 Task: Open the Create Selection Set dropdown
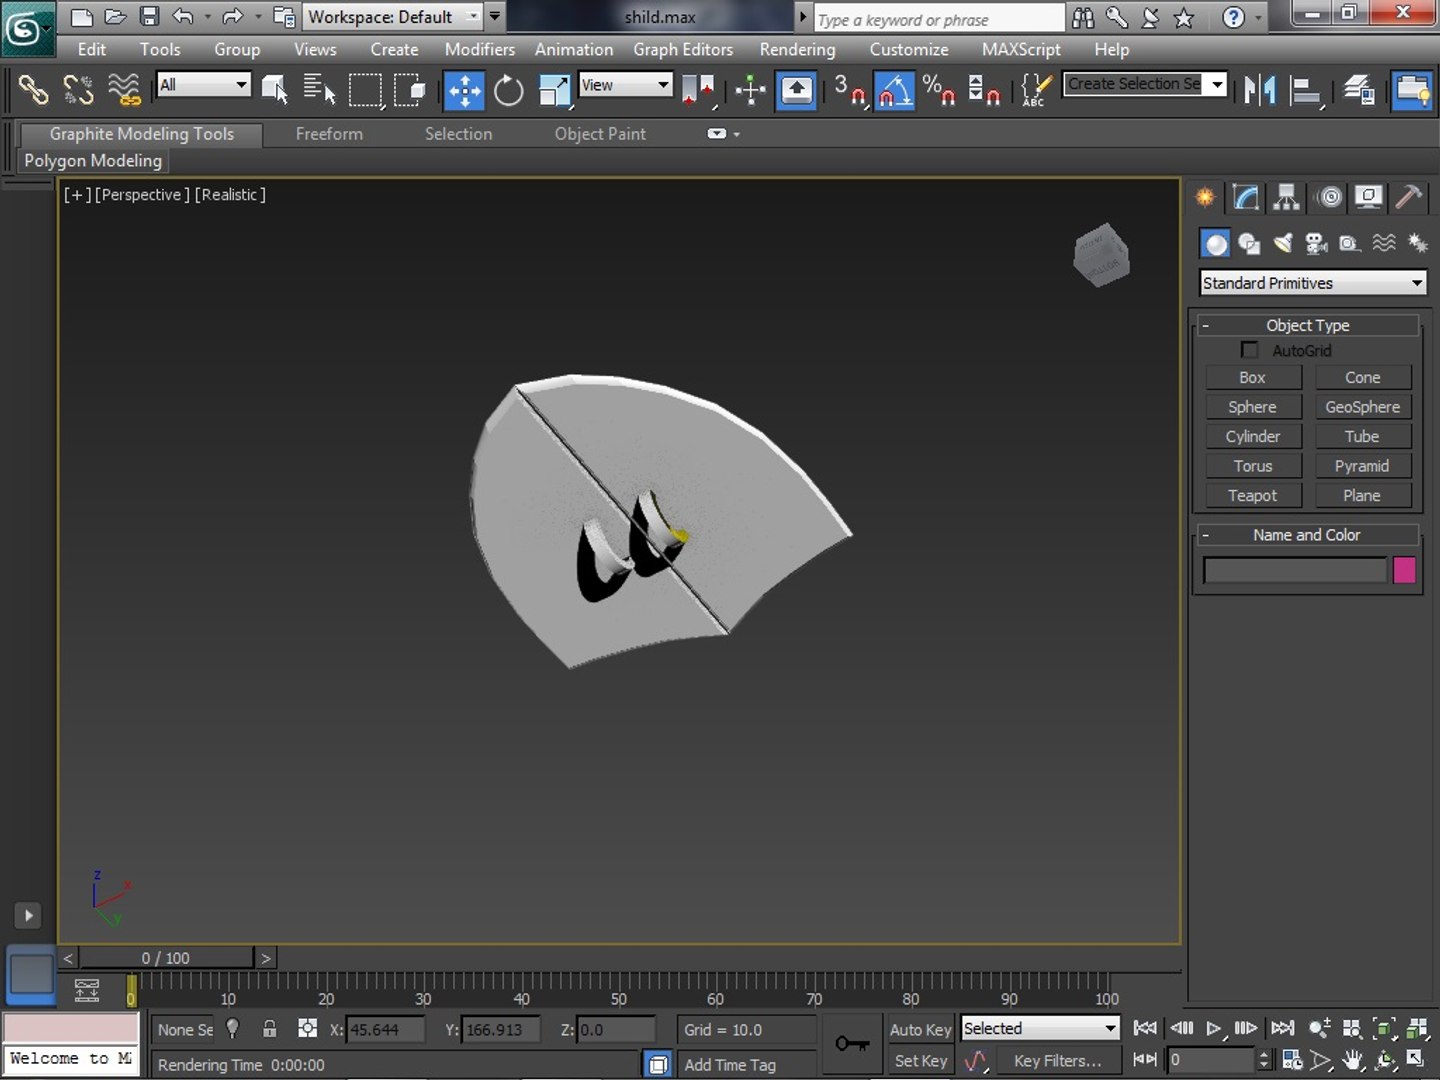(x=1144, y=84)
